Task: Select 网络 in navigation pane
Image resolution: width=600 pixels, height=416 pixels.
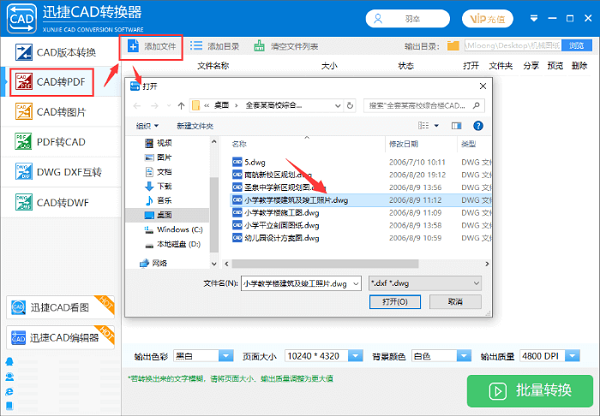Action: pyautogui.click(x=154, y=263)
